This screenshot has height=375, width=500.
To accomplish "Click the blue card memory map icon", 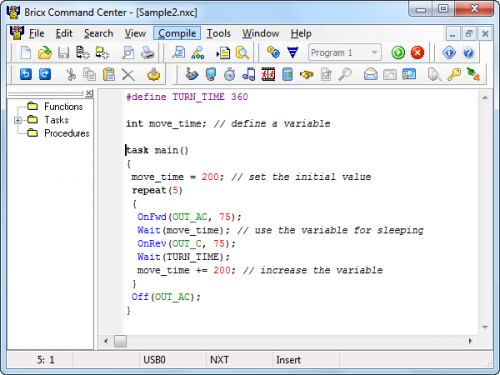I will coord(409,74).
